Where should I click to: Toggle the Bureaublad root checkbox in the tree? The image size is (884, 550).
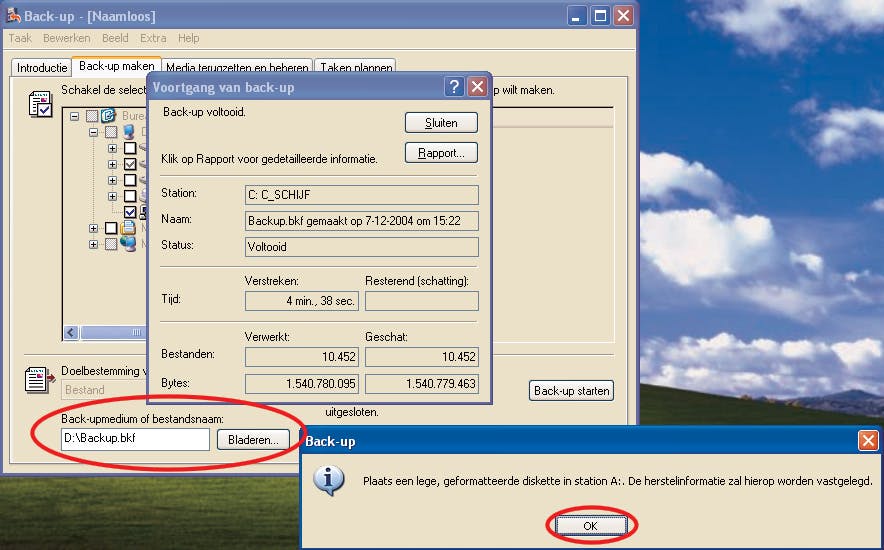(92, 116)
